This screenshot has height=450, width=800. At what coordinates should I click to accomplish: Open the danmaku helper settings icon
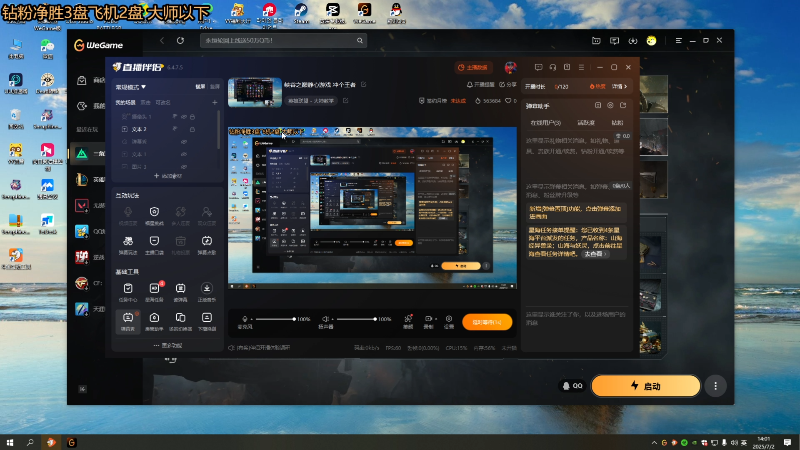point(610,106)
